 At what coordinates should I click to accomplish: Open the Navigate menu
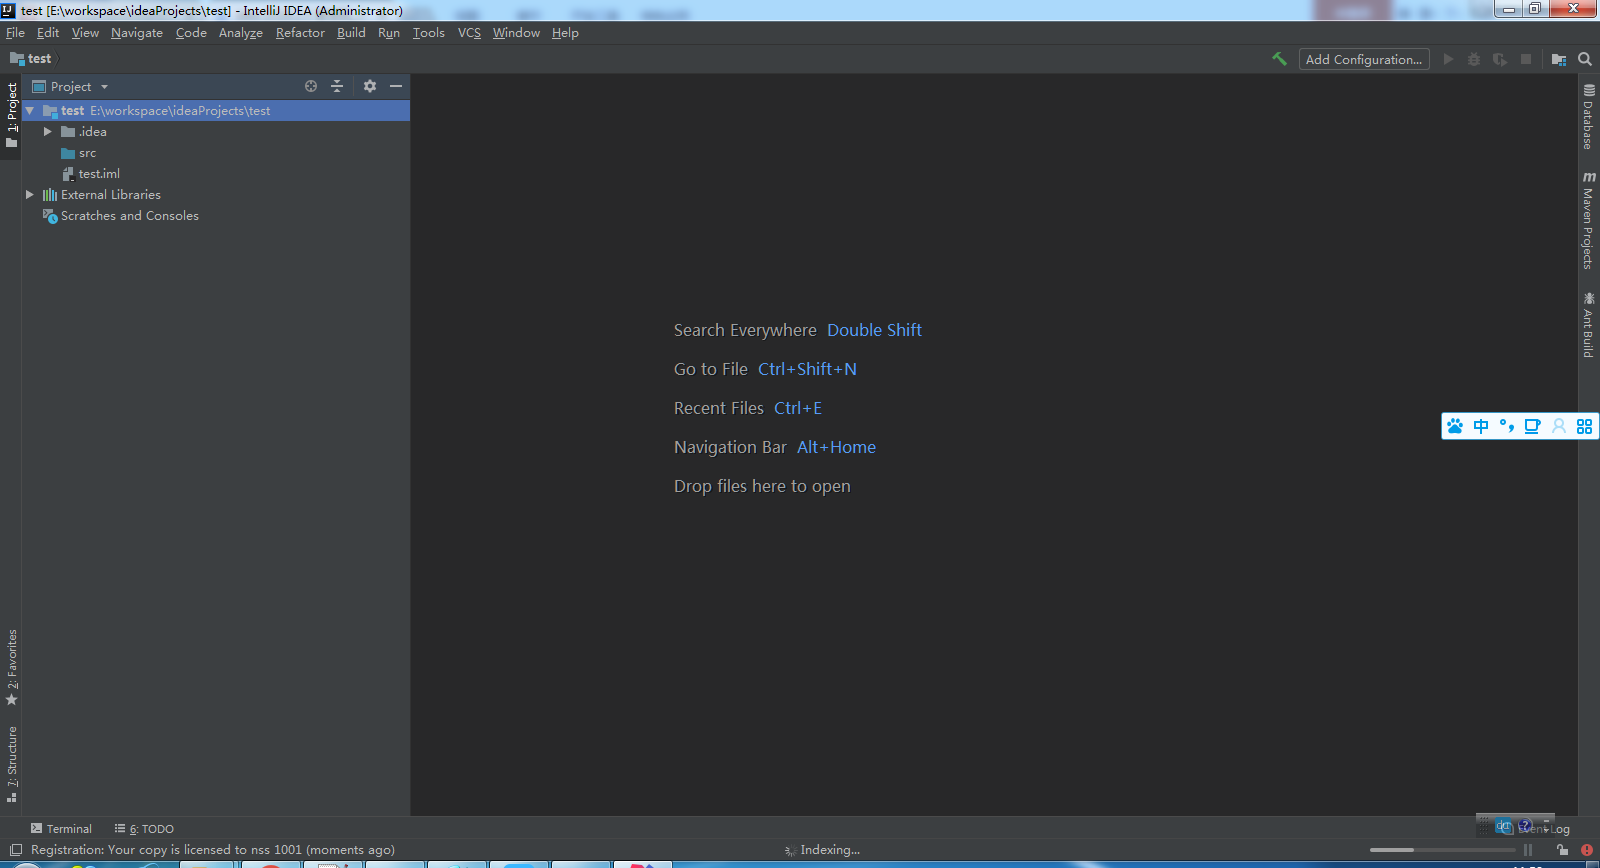[137, 33]
